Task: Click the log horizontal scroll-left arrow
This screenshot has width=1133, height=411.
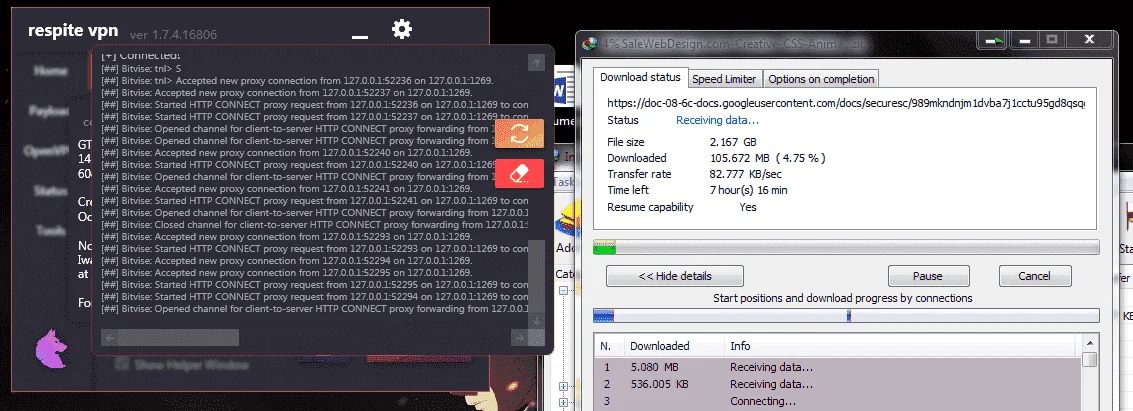Action: click(x=109, y=337)
